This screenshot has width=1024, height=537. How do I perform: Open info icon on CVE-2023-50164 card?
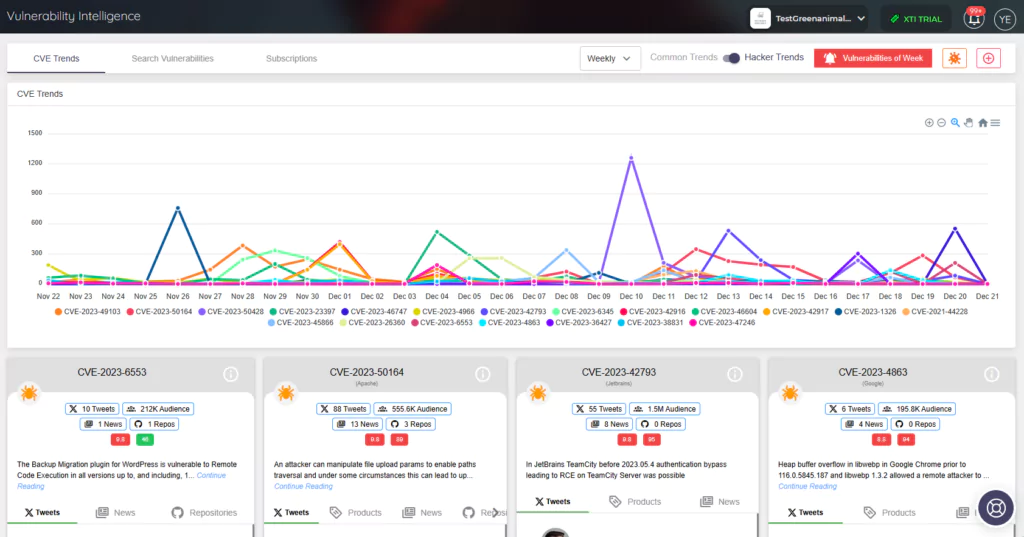[x=483, y=374]
